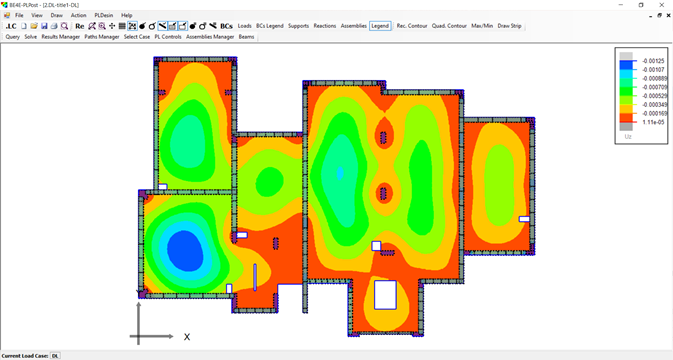Open the Draw menu
The image size is (673, 360).
(57, 15)
